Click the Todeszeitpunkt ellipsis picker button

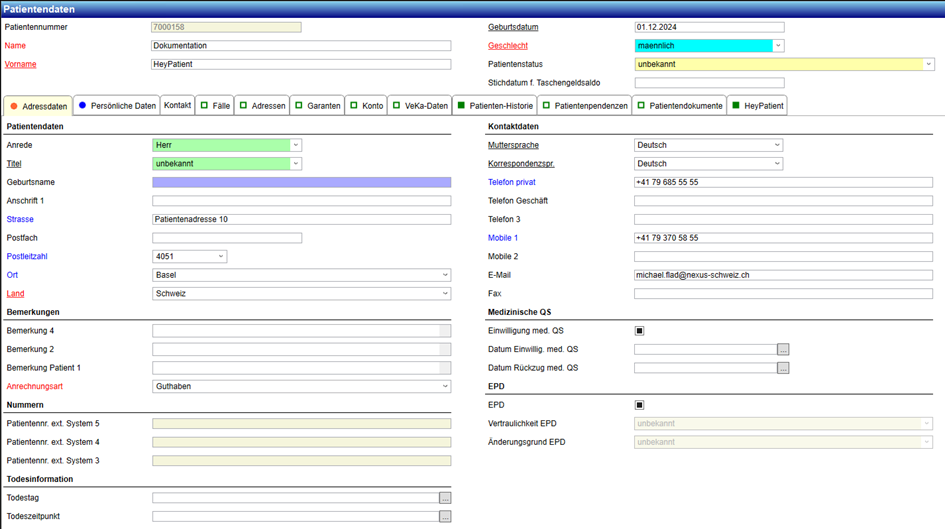pos(445,517)
